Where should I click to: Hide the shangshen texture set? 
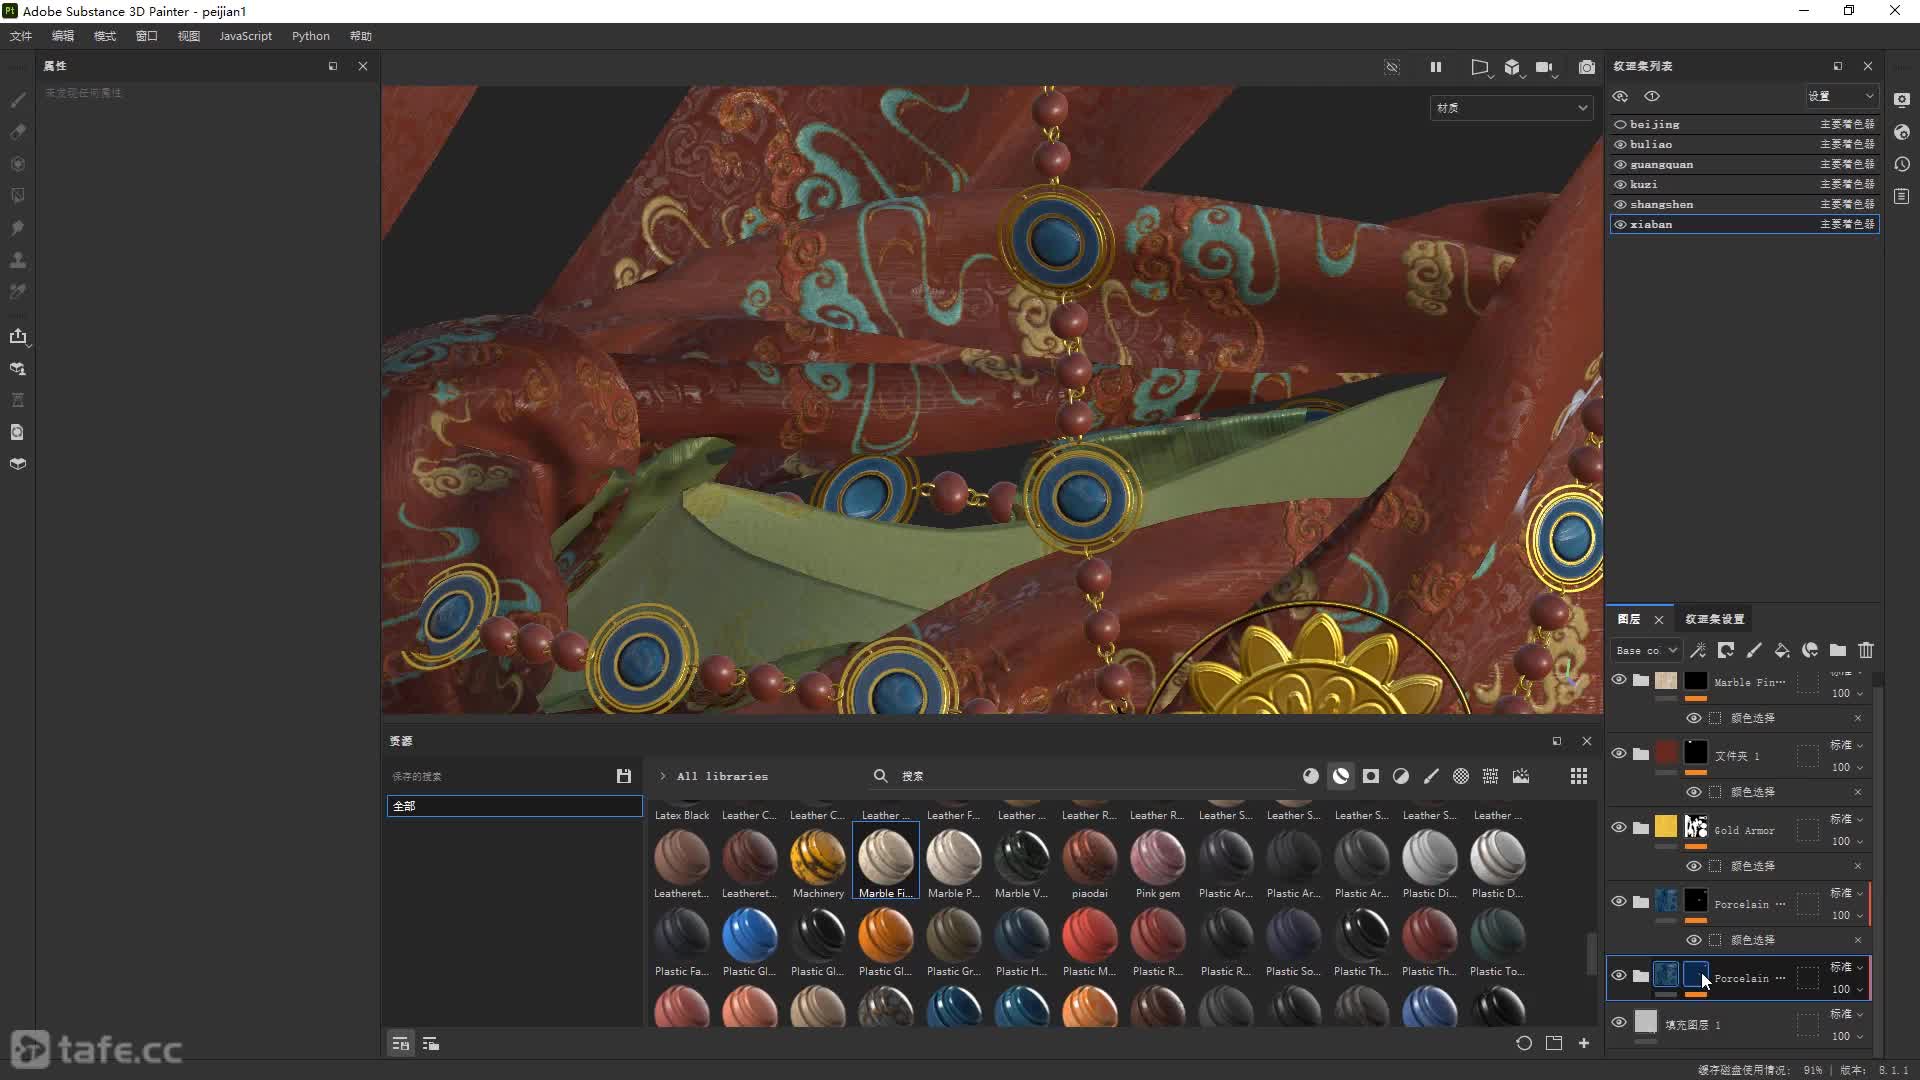point(1620,205)
